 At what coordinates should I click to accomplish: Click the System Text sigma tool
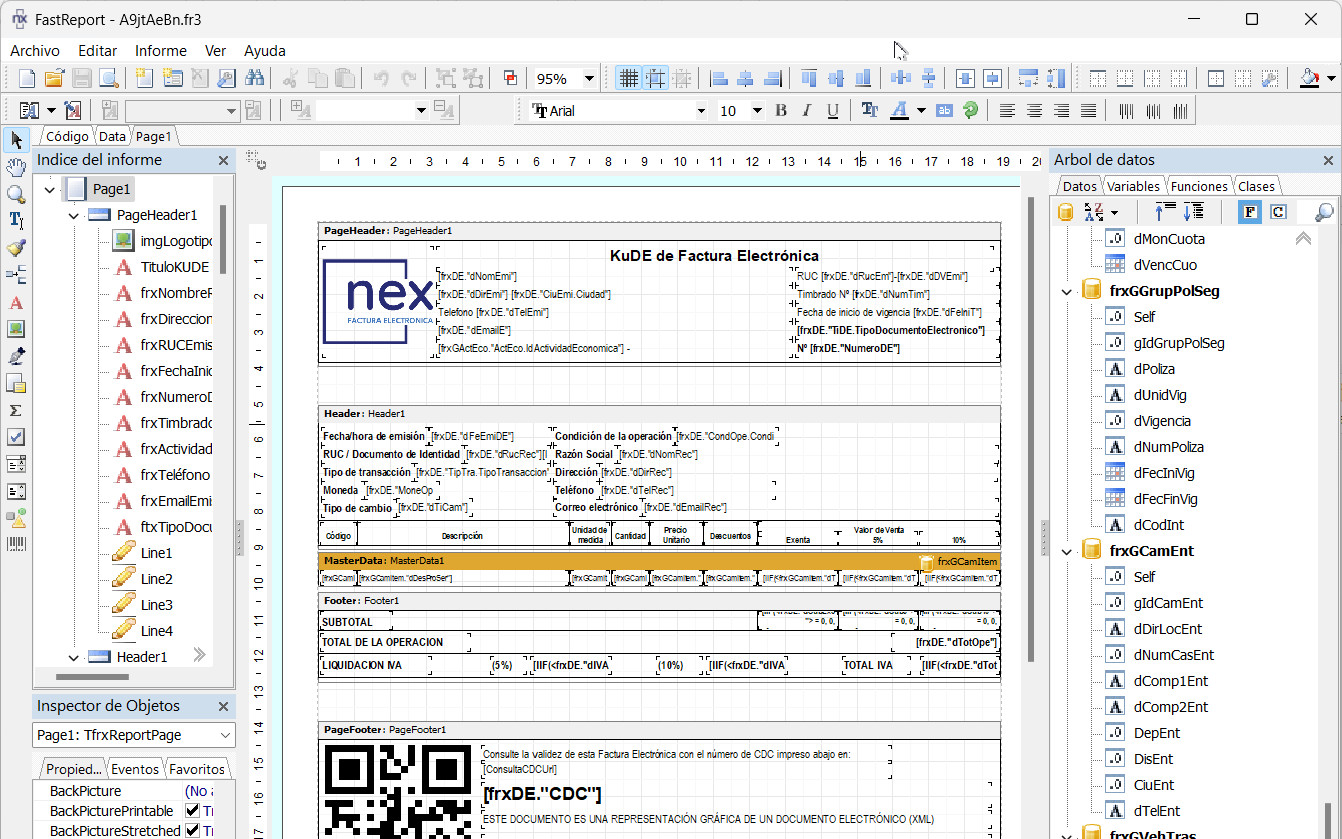(x=16, y=410)
